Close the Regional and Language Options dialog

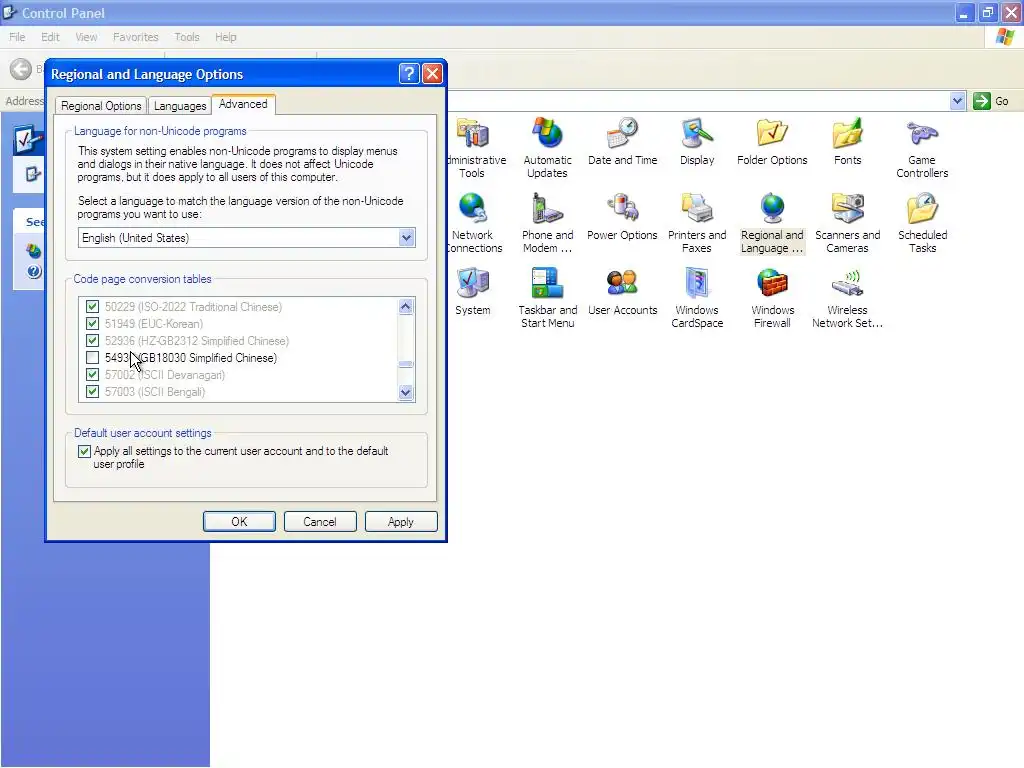click(x=432, y=74)
